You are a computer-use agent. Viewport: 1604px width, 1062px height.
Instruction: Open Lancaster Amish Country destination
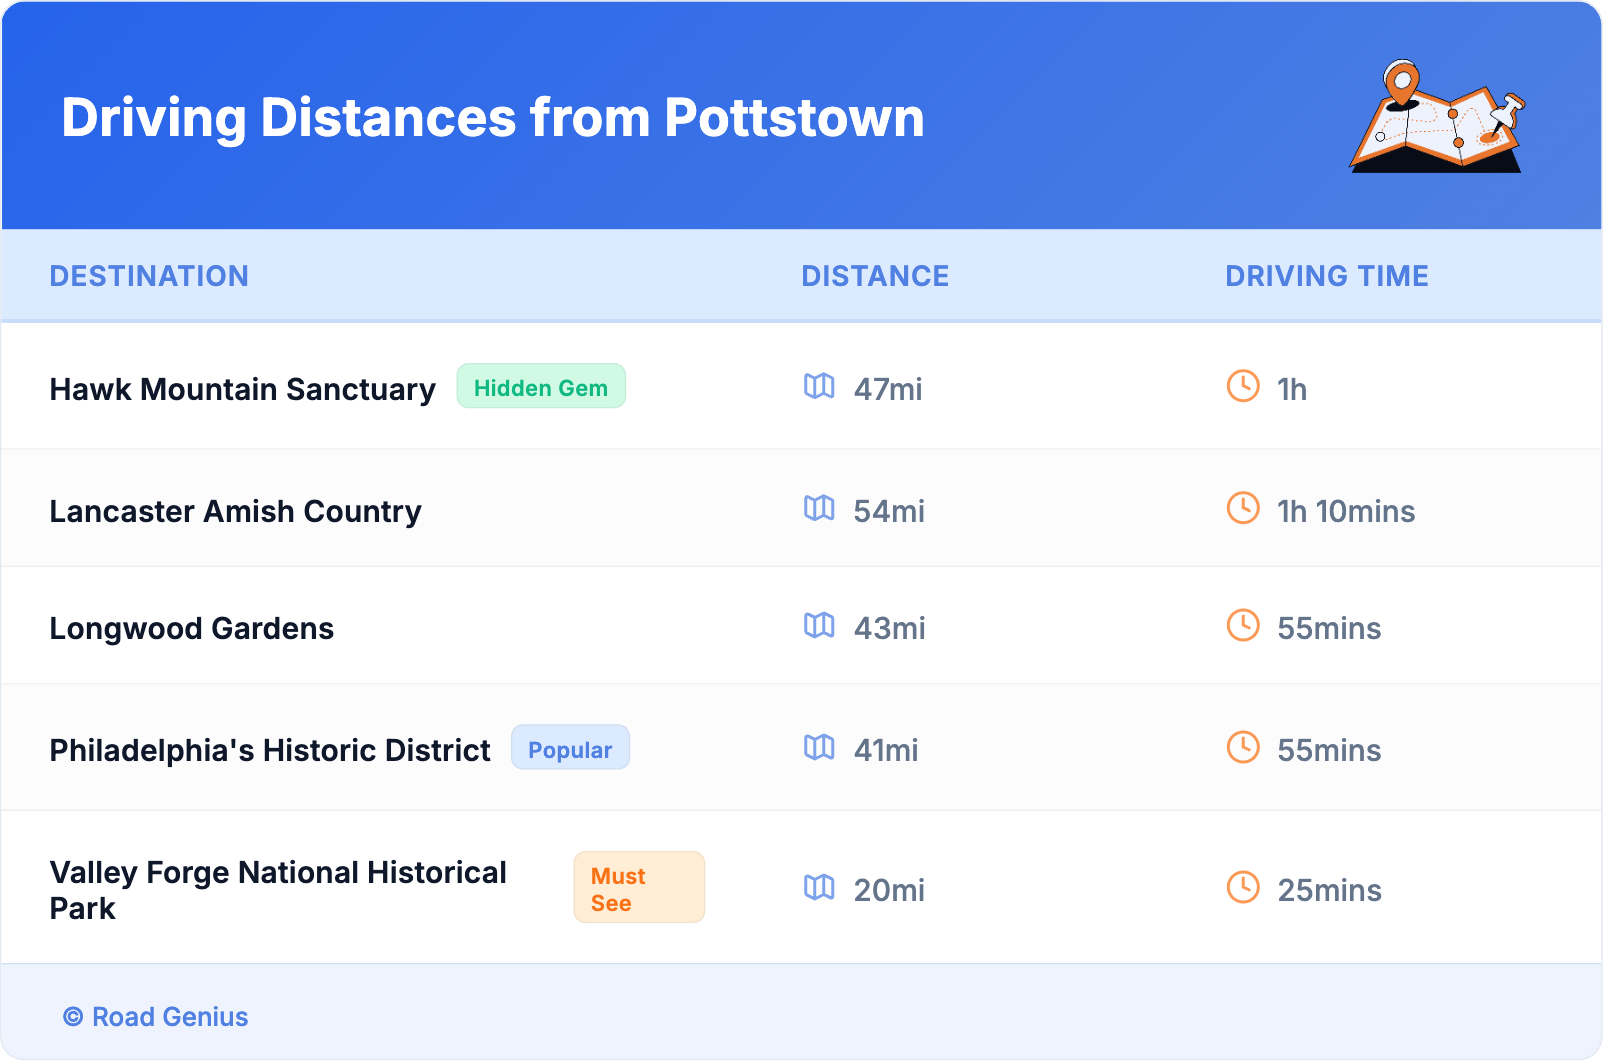click(x=236, y=512)
